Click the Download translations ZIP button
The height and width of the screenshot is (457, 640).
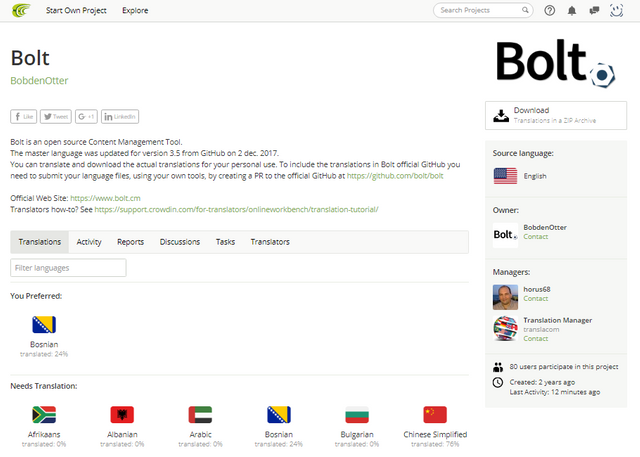556,115
